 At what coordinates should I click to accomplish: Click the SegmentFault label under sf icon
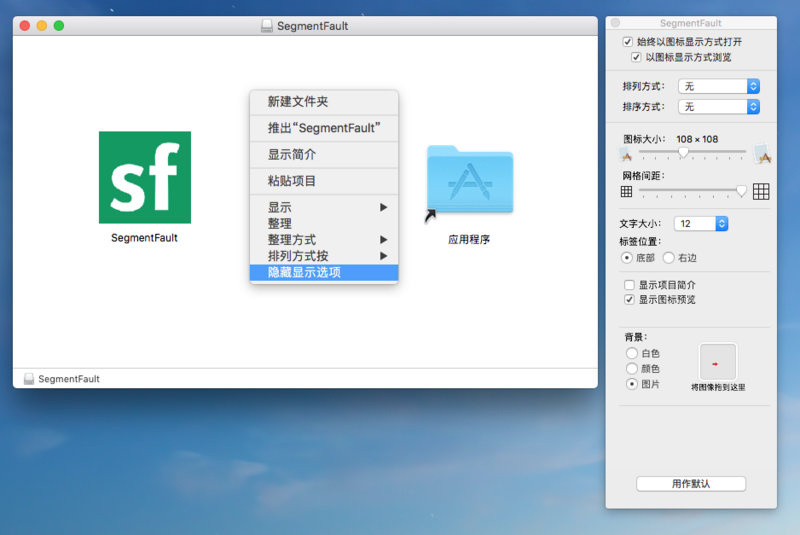tap(144, 238)
